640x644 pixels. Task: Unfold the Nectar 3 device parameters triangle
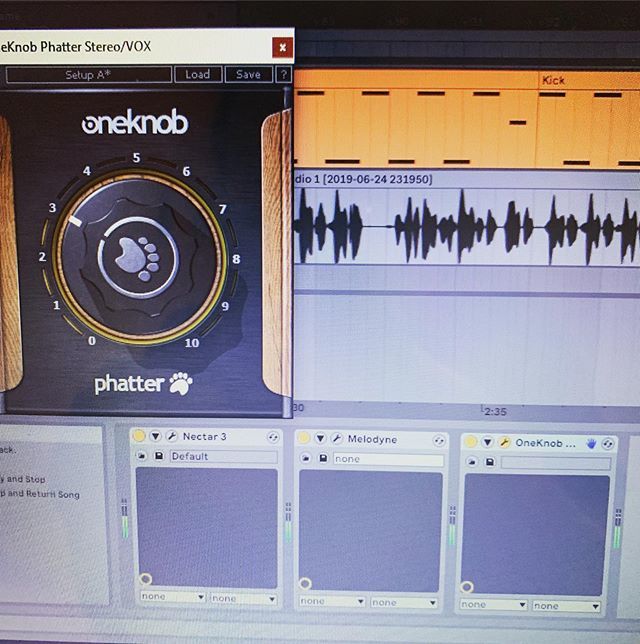coord(156,436)
